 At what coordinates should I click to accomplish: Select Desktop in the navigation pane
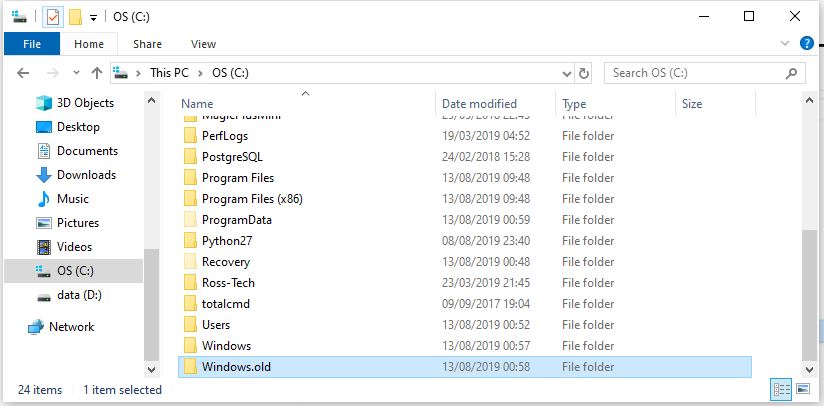67,127
